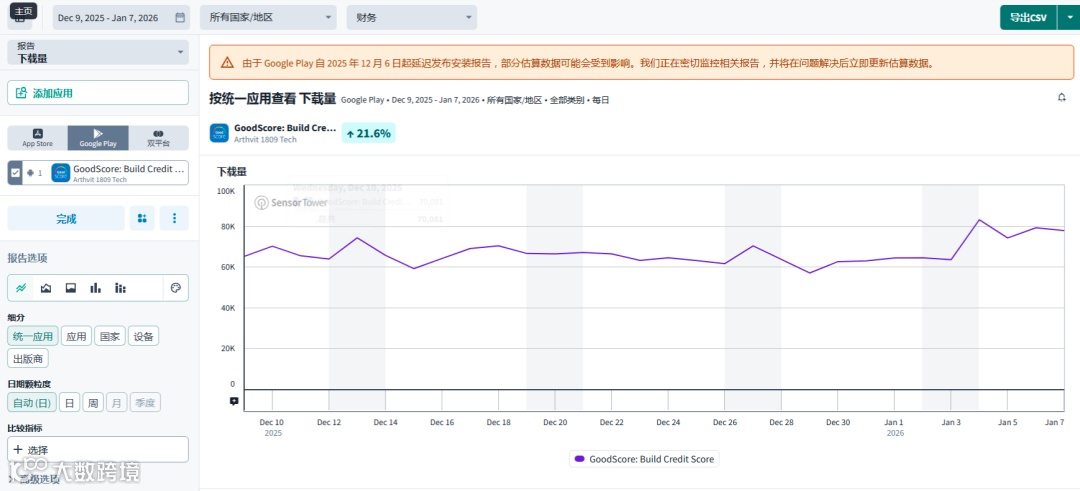Open the 财务 category dropdown
Viewport: 1080px width, 491px height.
pyautogui.click(x=411, y=18)
